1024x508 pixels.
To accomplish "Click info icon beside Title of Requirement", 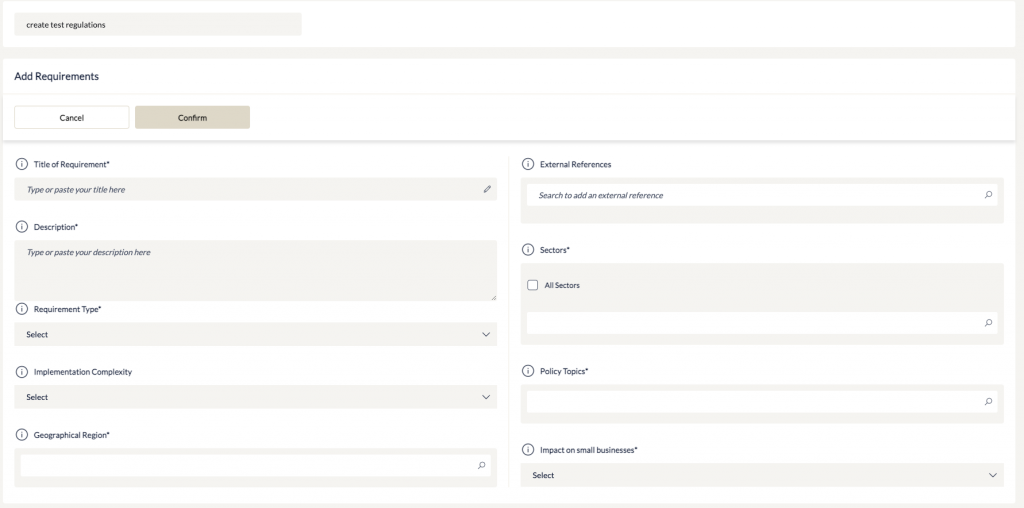I will click(22, 164).
